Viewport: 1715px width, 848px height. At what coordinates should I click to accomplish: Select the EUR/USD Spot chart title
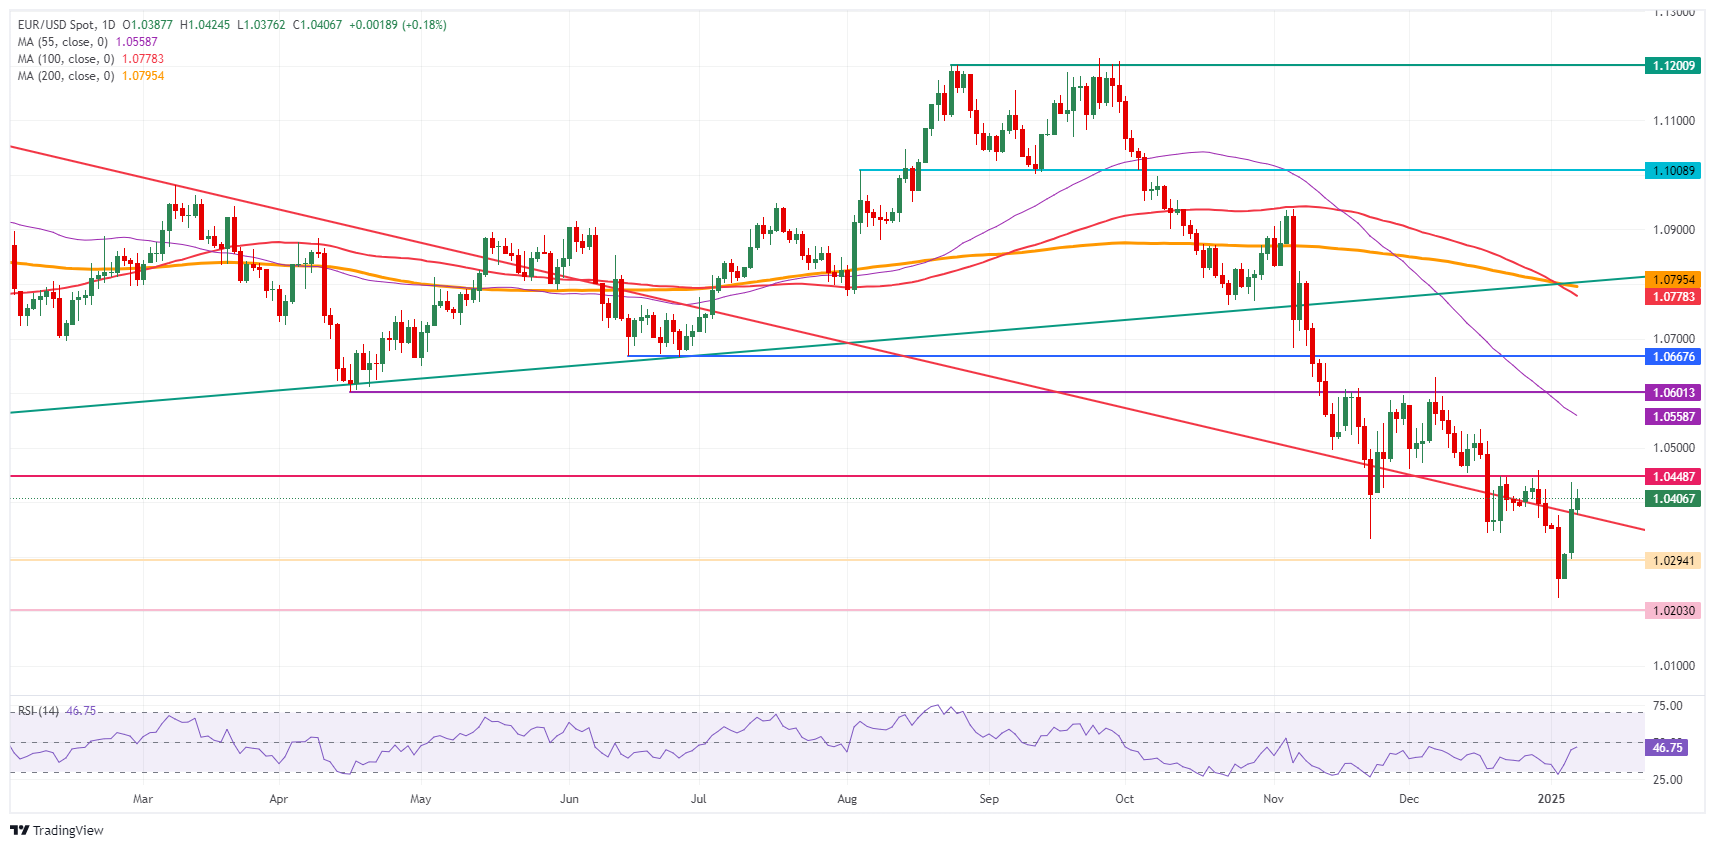coord(66,25)
